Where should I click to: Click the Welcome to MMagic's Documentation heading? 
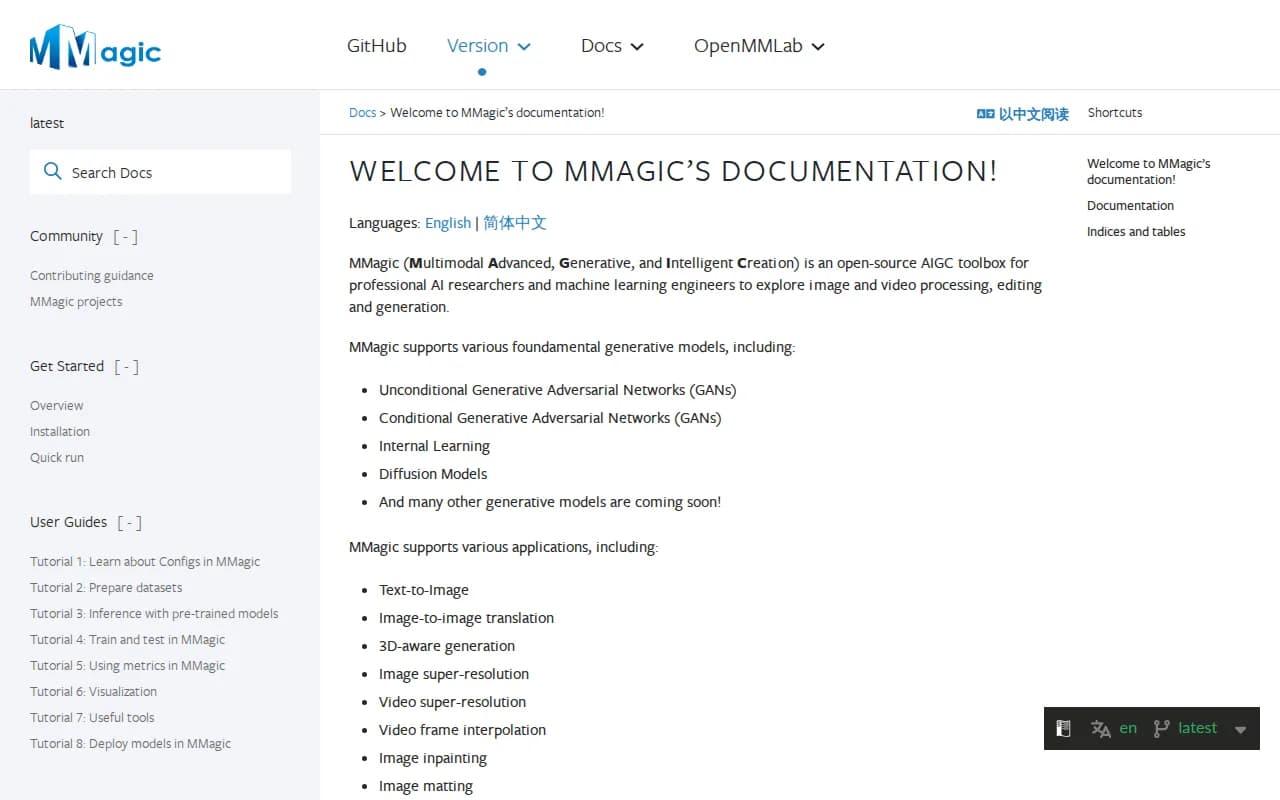pos(673,171)
